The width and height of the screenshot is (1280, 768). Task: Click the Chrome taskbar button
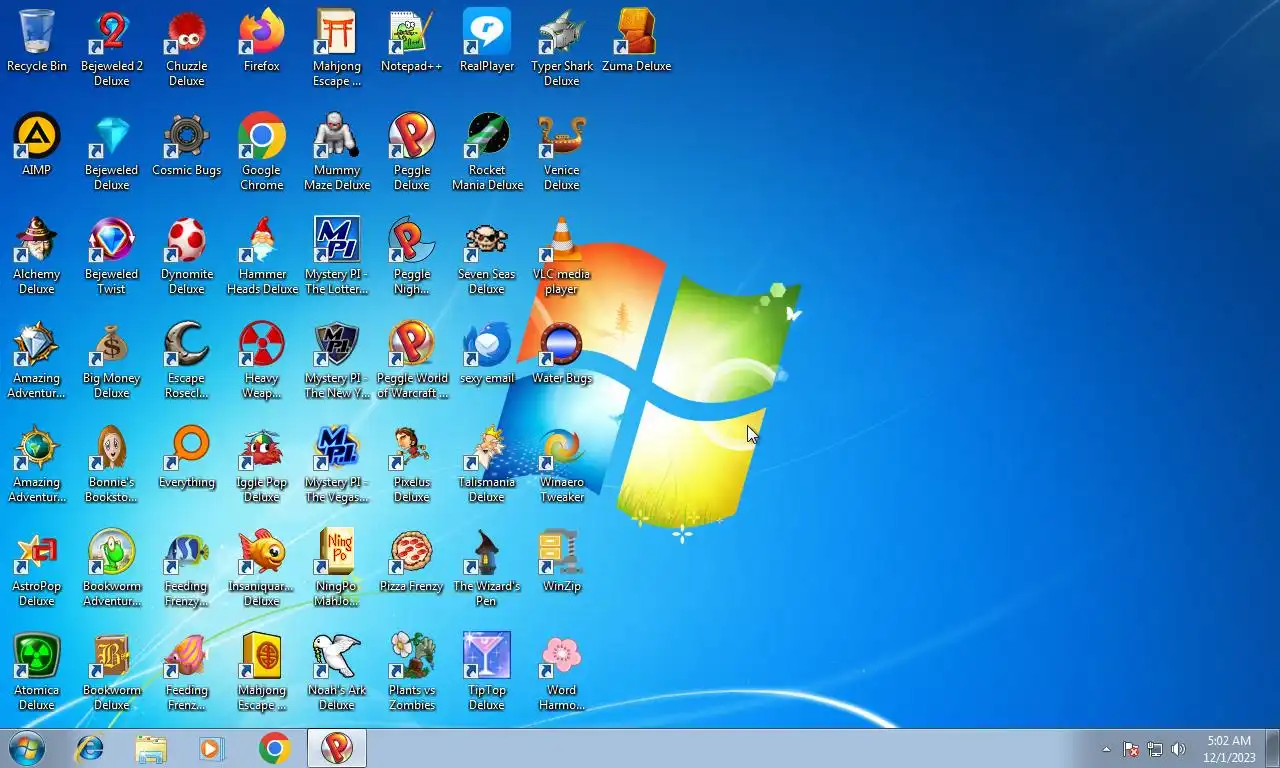tap(274, 748)
